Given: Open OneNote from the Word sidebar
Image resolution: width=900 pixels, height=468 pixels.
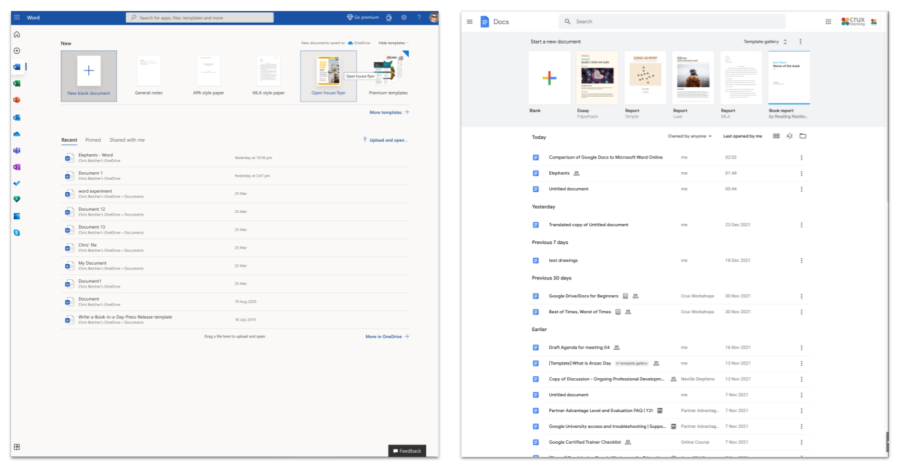Looking at the screenshot, I should click(17, 167).
